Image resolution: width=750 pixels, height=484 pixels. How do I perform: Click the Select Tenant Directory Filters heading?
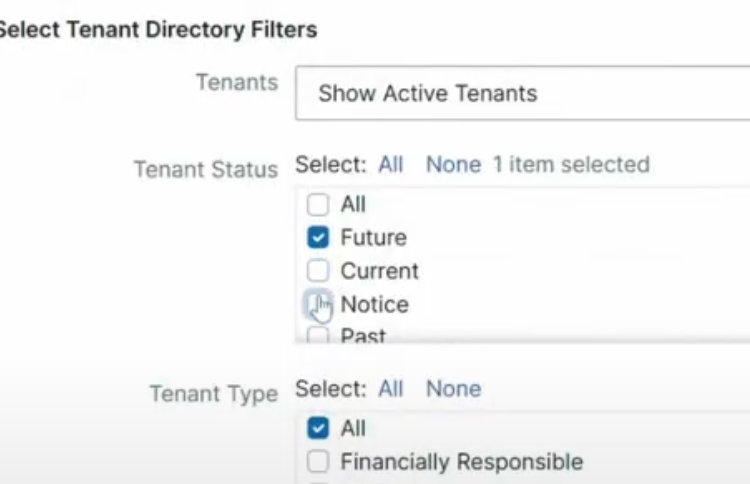coord(157,29)
